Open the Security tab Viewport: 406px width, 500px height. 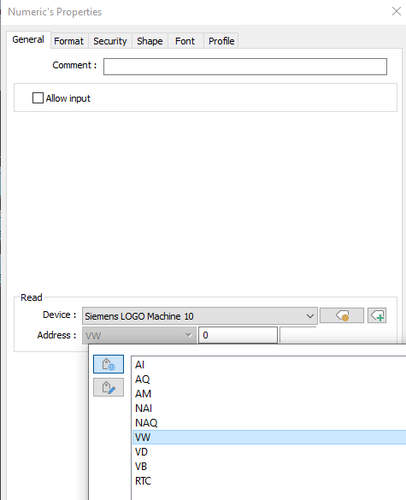pyautogui.click(x=110, y=41)
